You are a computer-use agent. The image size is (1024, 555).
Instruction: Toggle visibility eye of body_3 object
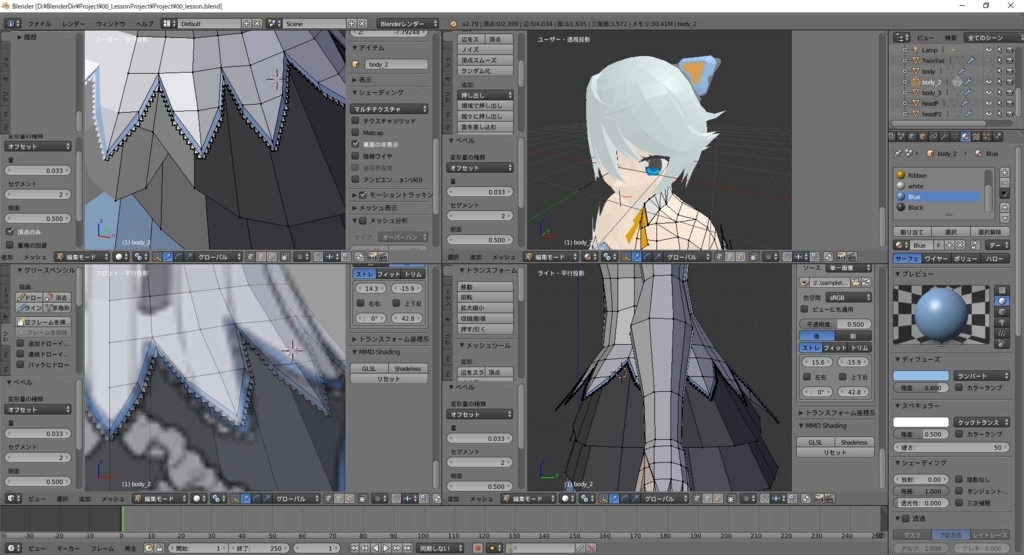[x=988, y=92]
